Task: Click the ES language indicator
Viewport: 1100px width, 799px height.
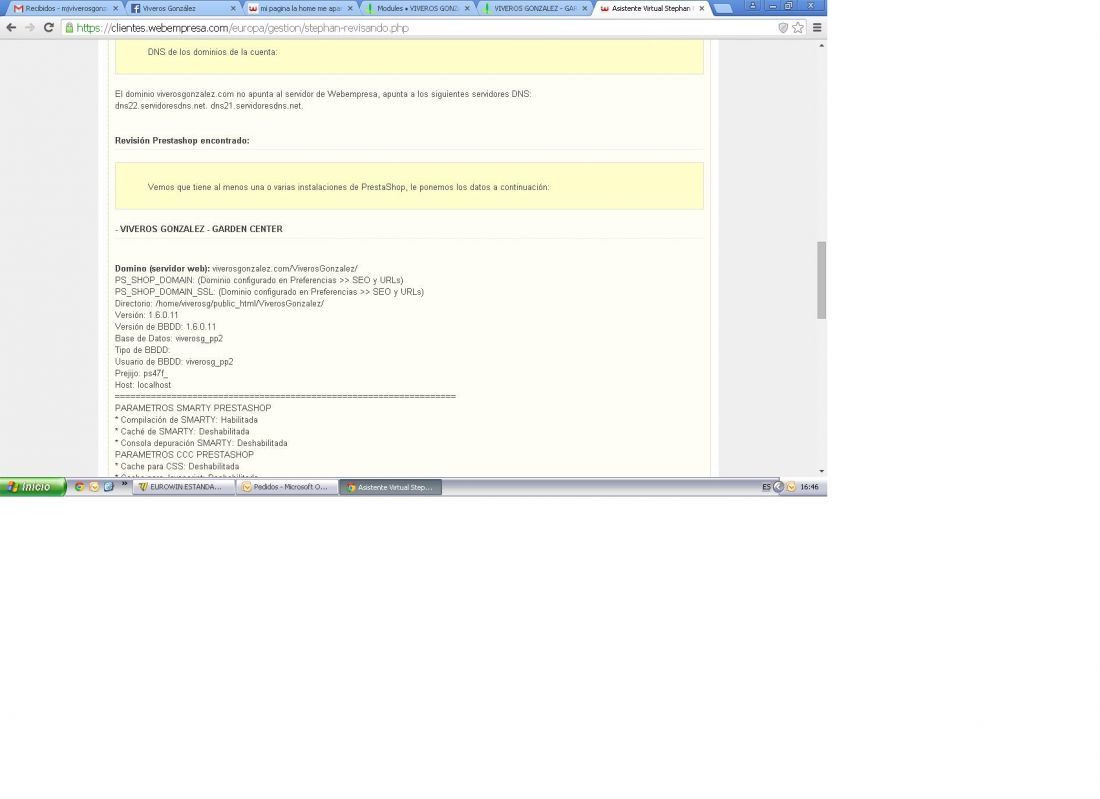Action: point(766,487)
